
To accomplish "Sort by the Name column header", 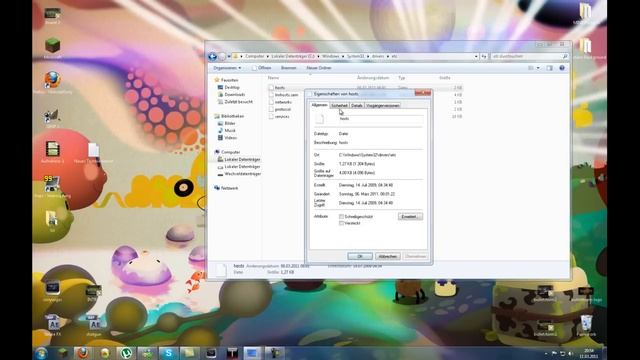I will [273, 78].
